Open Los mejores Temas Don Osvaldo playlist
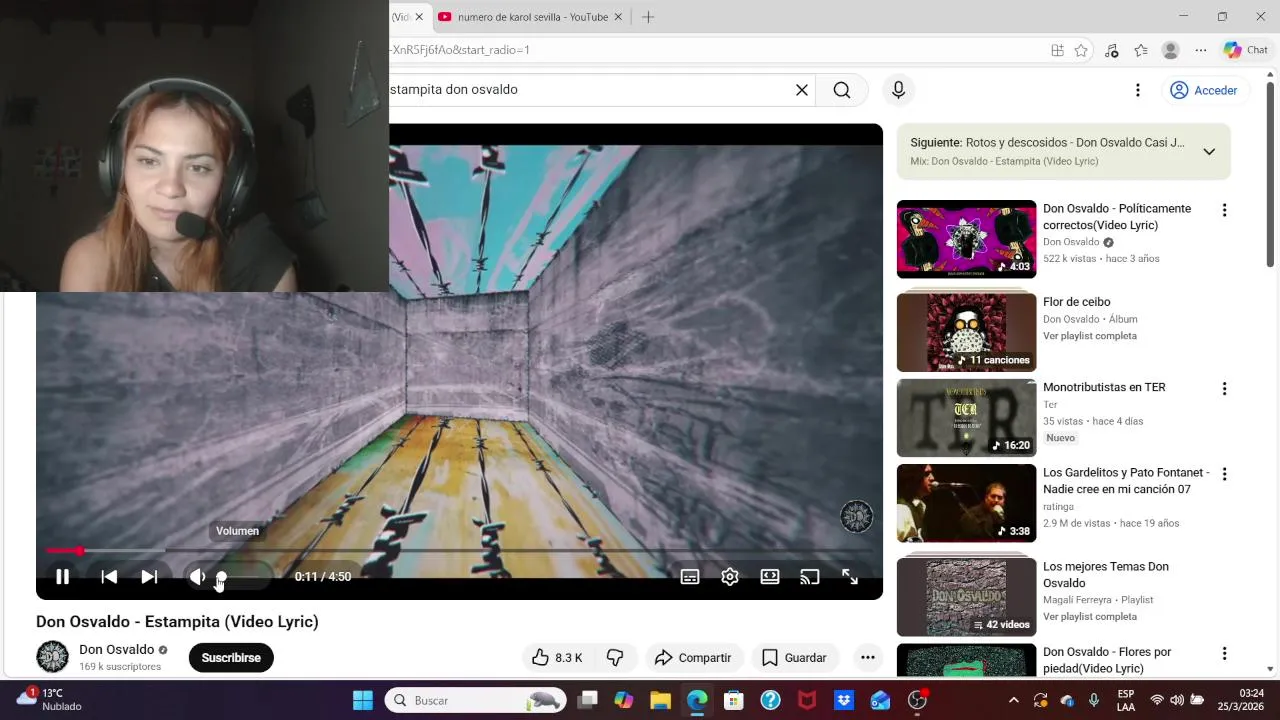This screenshot has width=1280, height=720. click(x=966, y=597)
